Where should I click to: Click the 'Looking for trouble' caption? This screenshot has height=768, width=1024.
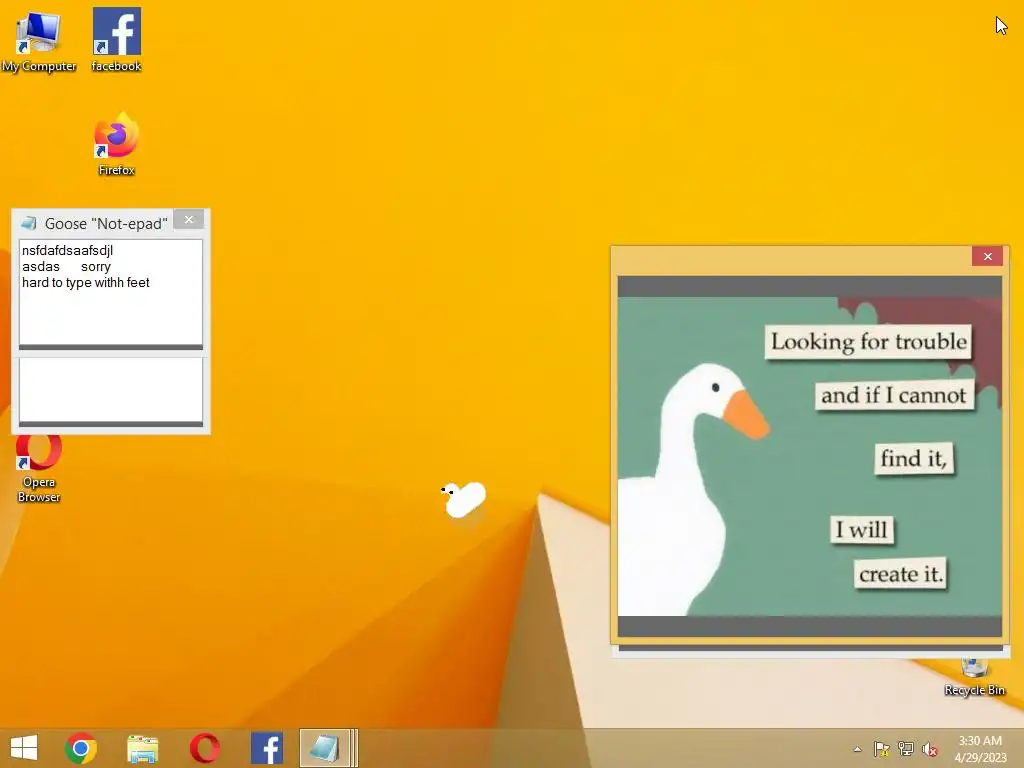868,342
